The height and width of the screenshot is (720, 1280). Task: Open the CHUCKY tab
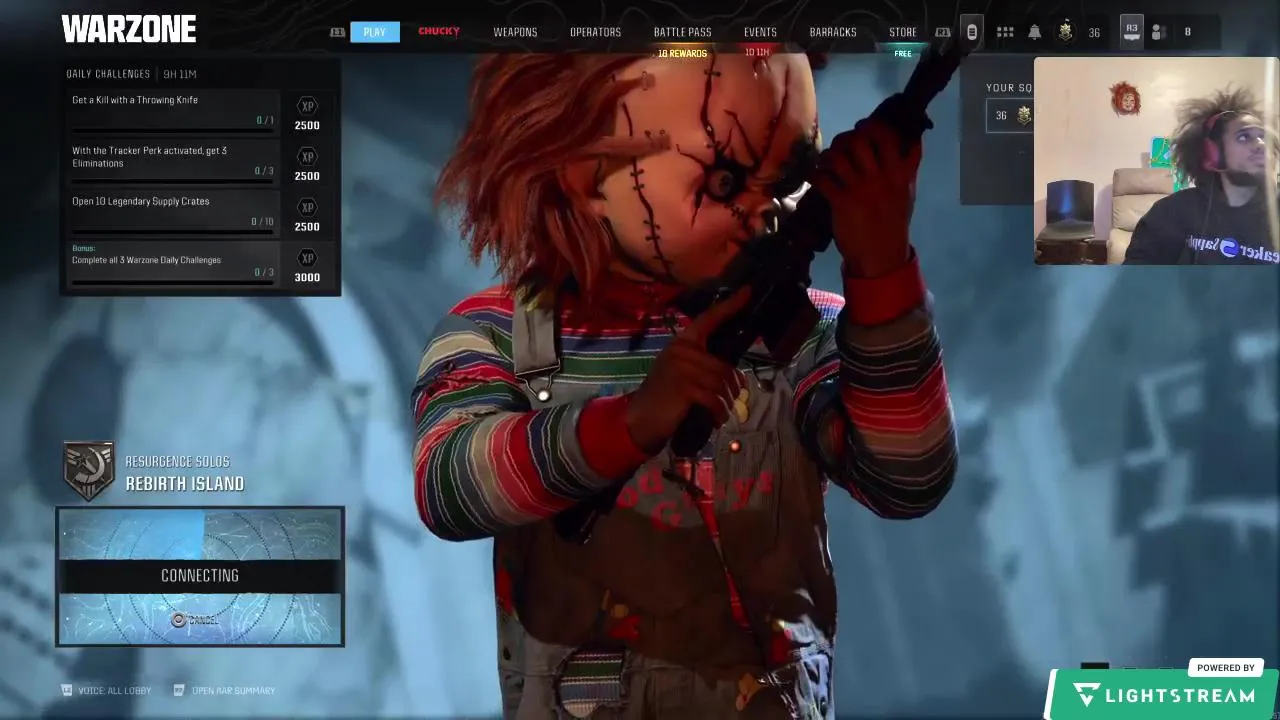(439, 32)
